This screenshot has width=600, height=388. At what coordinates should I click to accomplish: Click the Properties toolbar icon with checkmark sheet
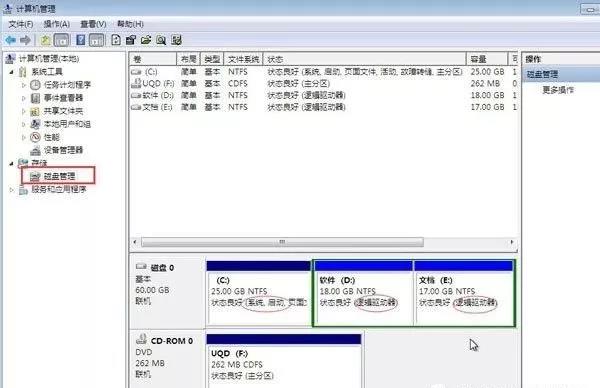coord(131,40)
